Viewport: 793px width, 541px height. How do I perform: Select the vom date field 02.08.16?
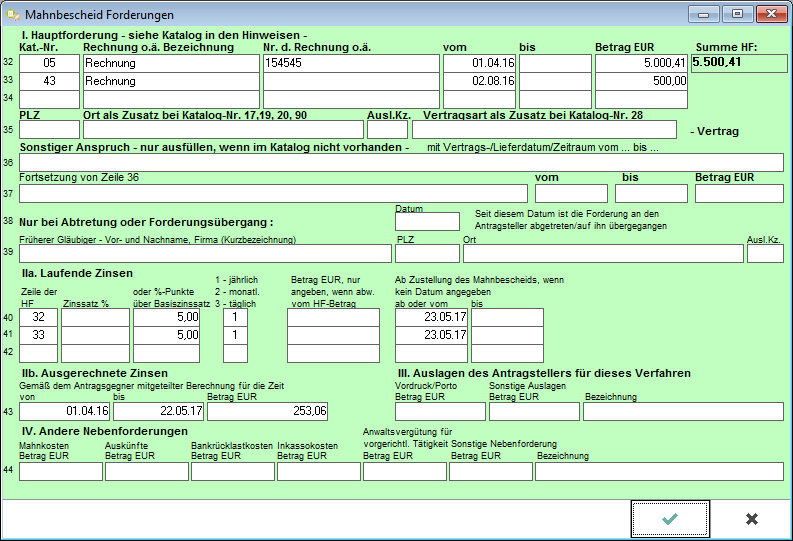point(479,81)
